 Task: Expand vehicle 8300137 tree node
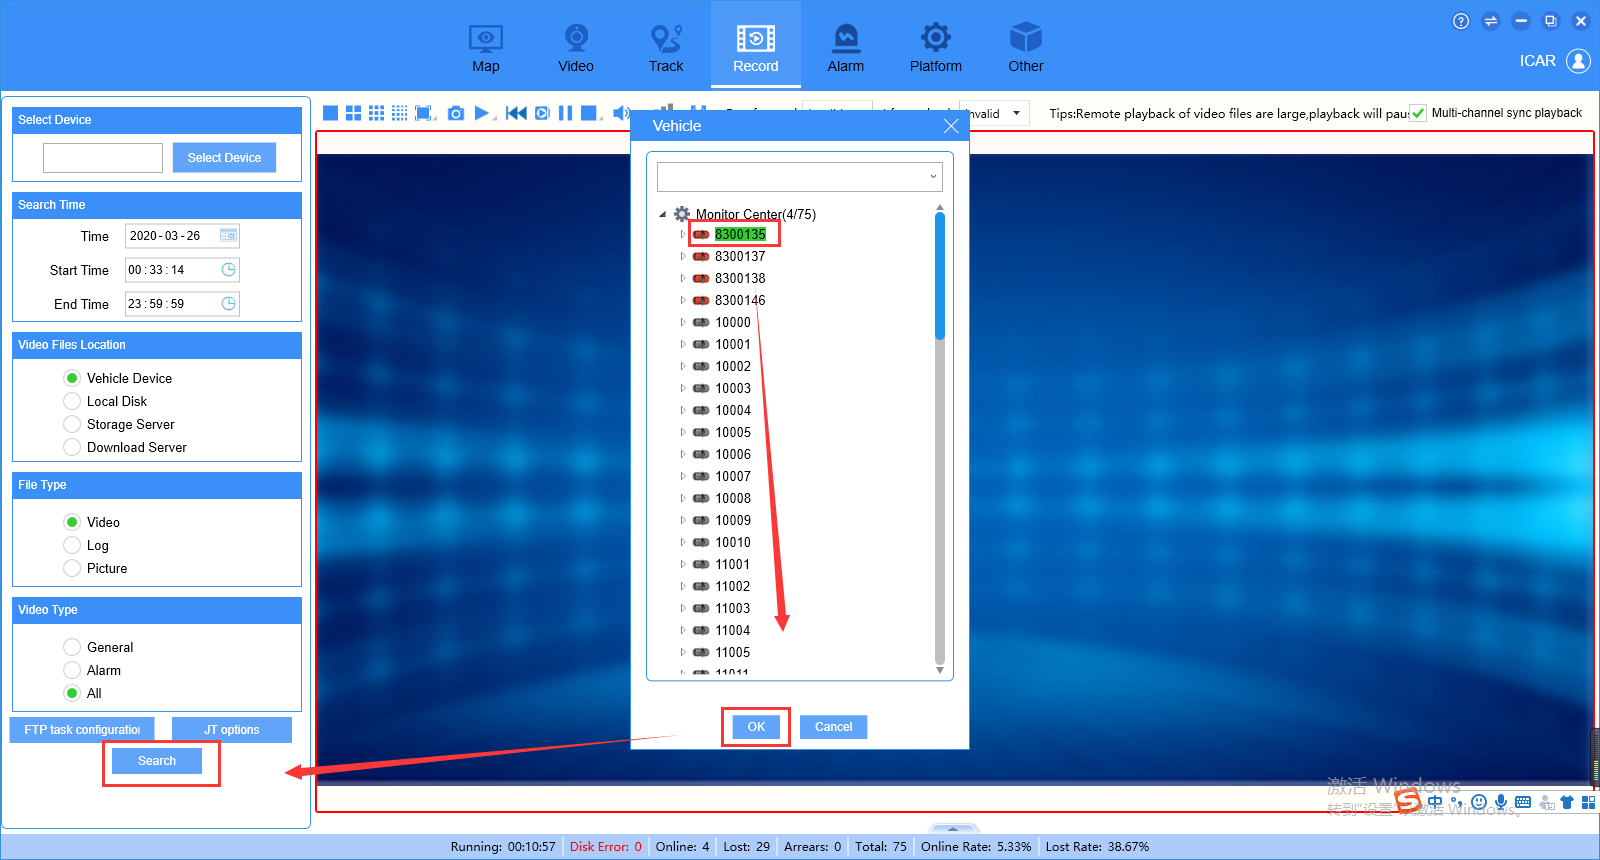click(x=683, y=256)
